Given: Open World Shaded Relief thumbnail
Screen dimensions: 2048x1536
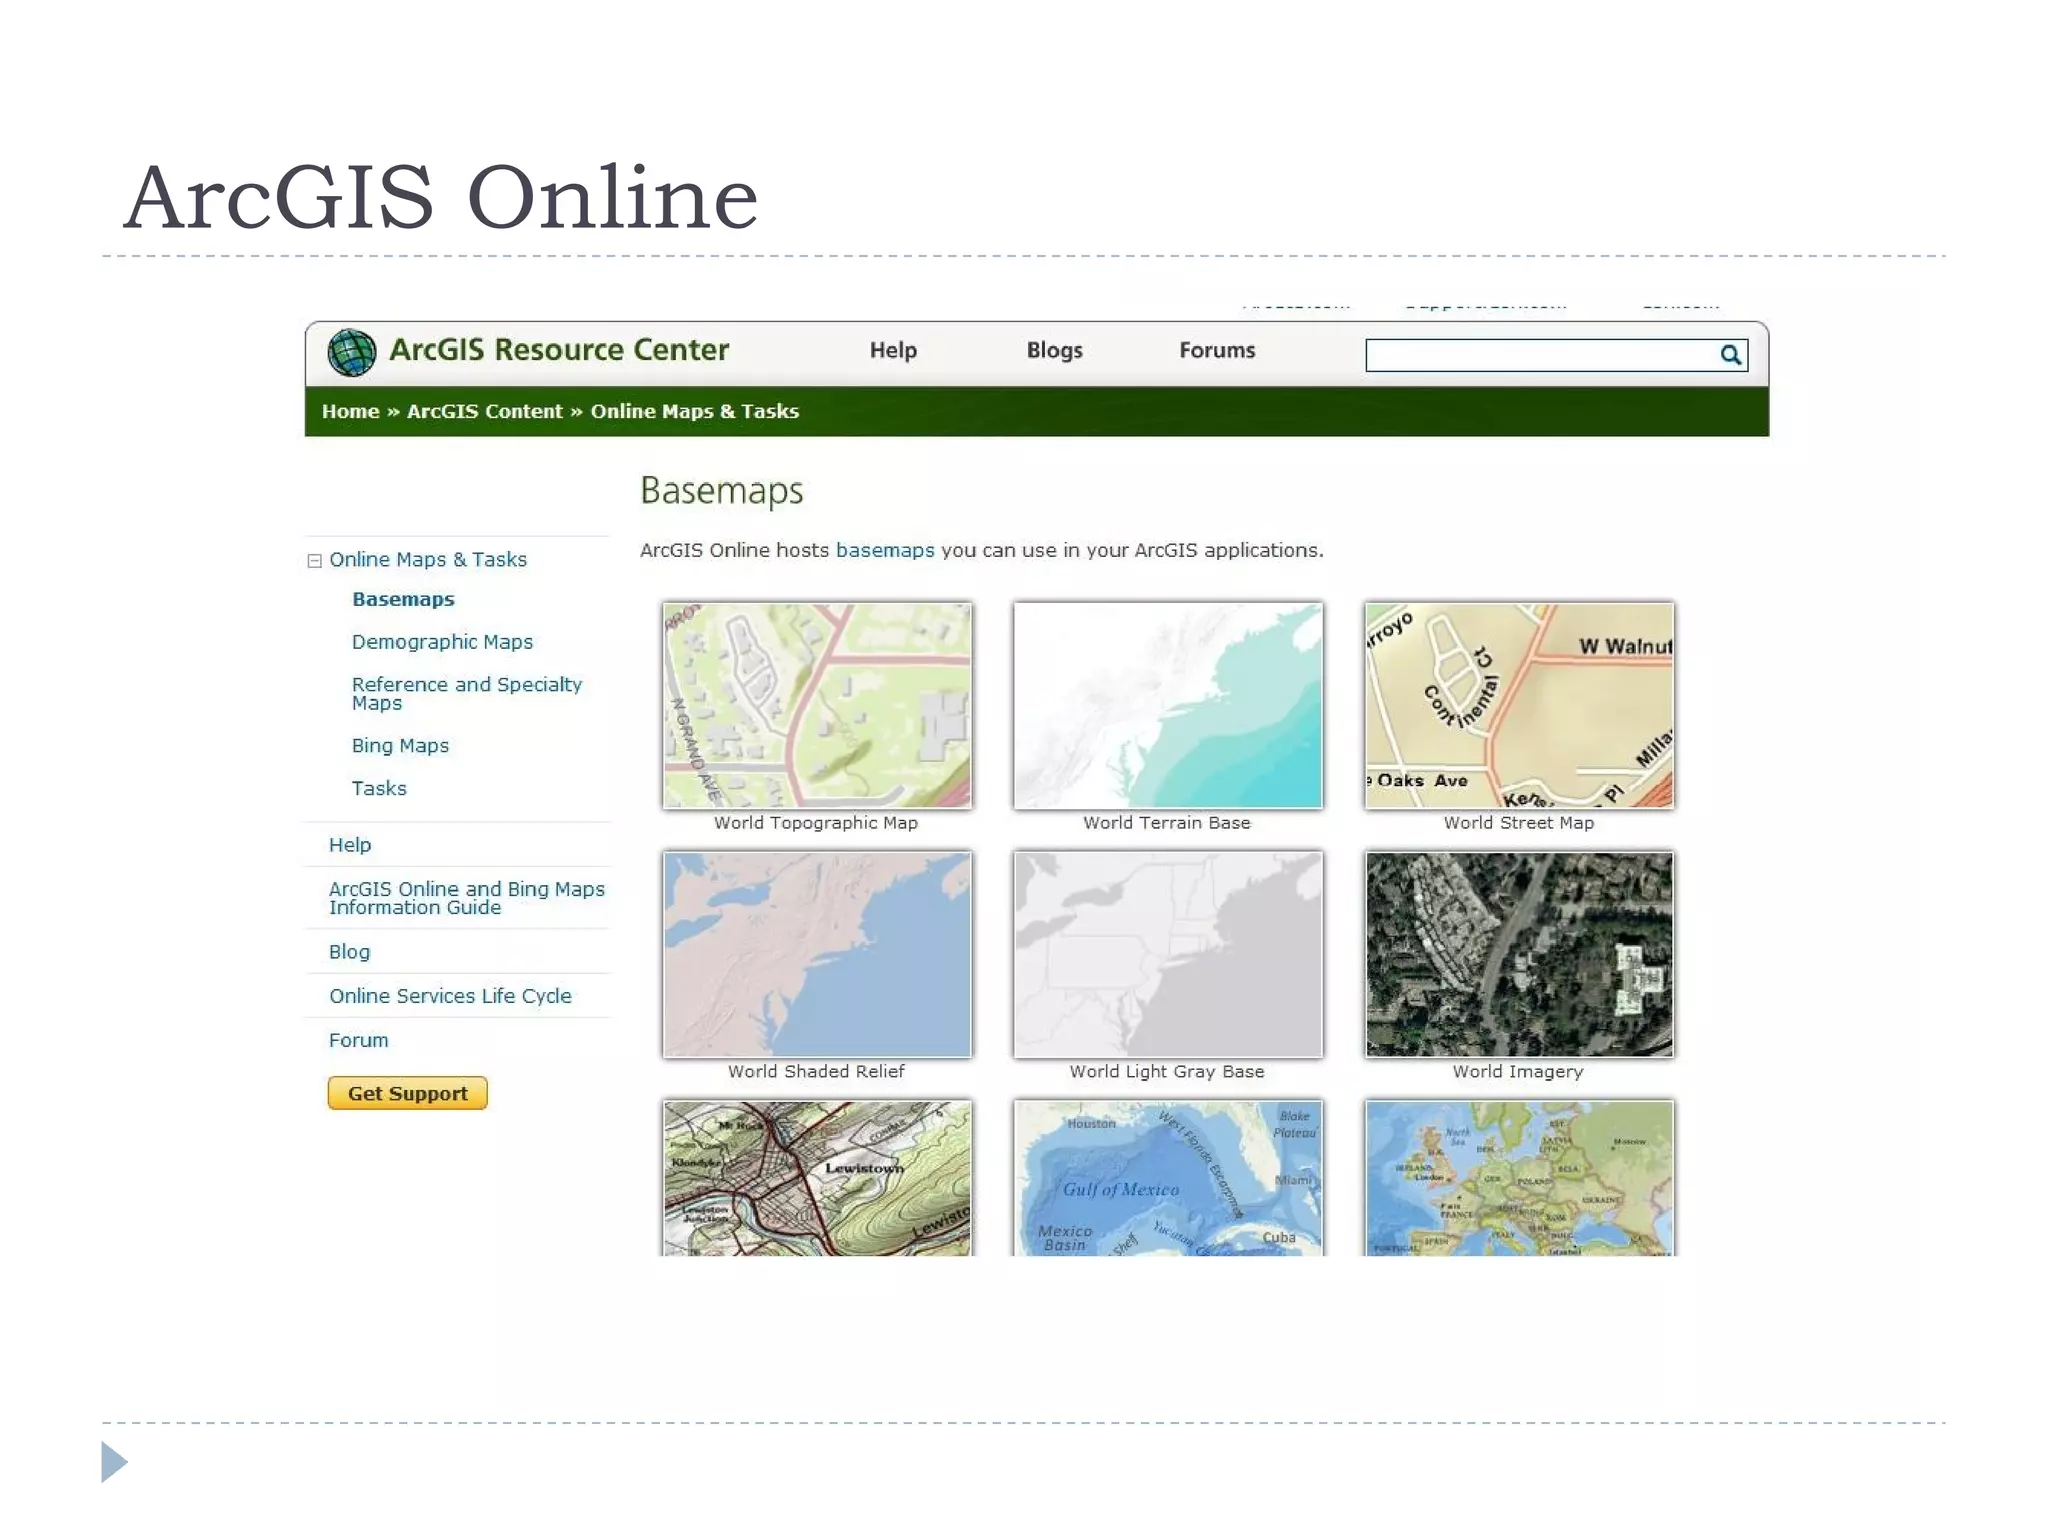Looking at the screenshot, I should pyautogui.click(x=817, y=954).
